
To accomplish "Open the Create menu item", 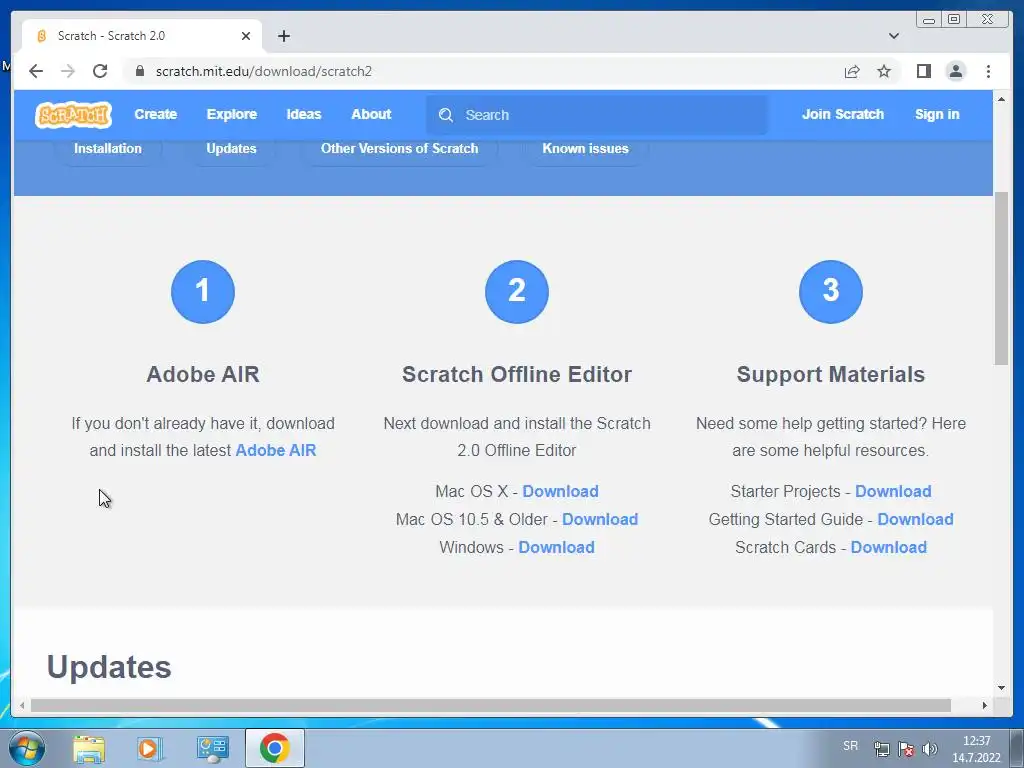I will coord(155,114).
